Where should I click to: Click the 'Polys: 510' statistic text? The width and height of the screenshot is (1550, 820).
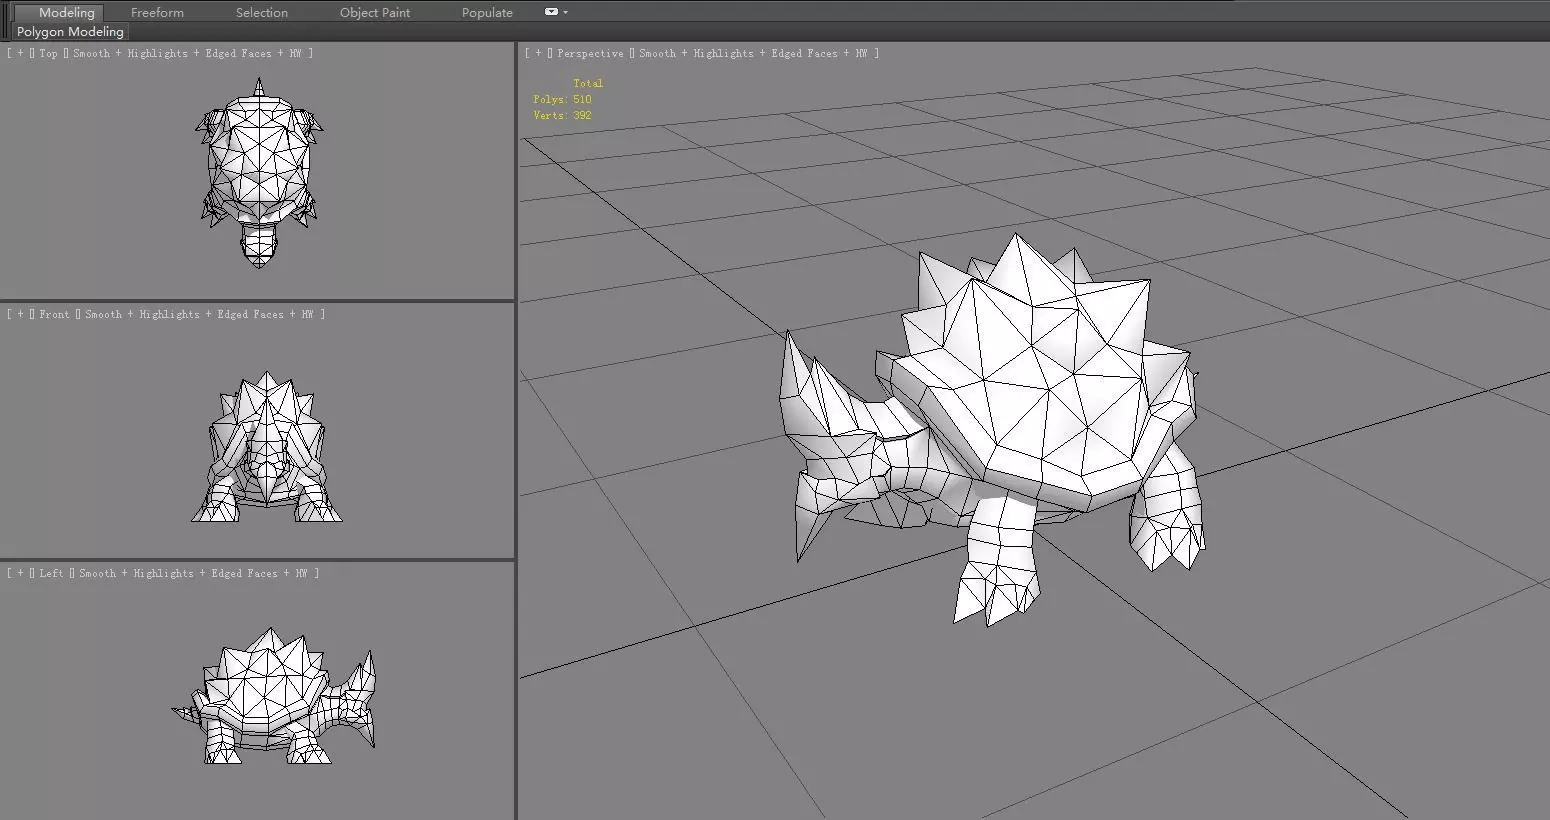pos(562,99)
